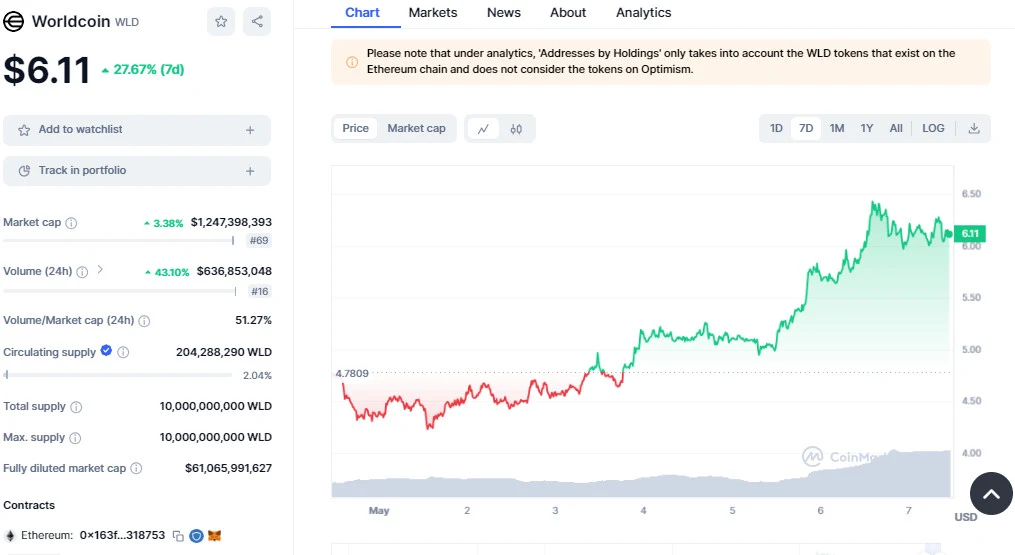Click Add to watchlist button
Screen dimensions: 1015x555
coord(137,130)
